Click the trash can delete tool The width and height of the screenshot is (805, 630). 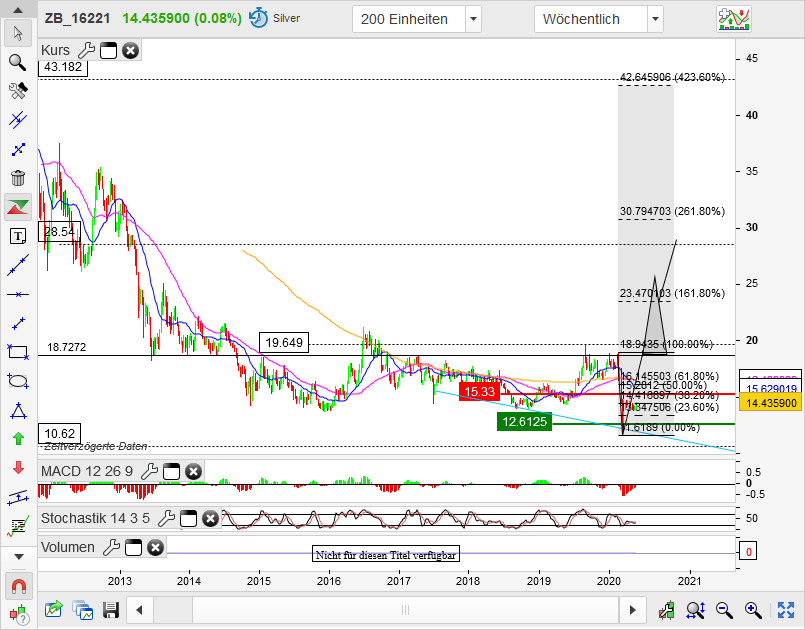[x=18, y=178]
